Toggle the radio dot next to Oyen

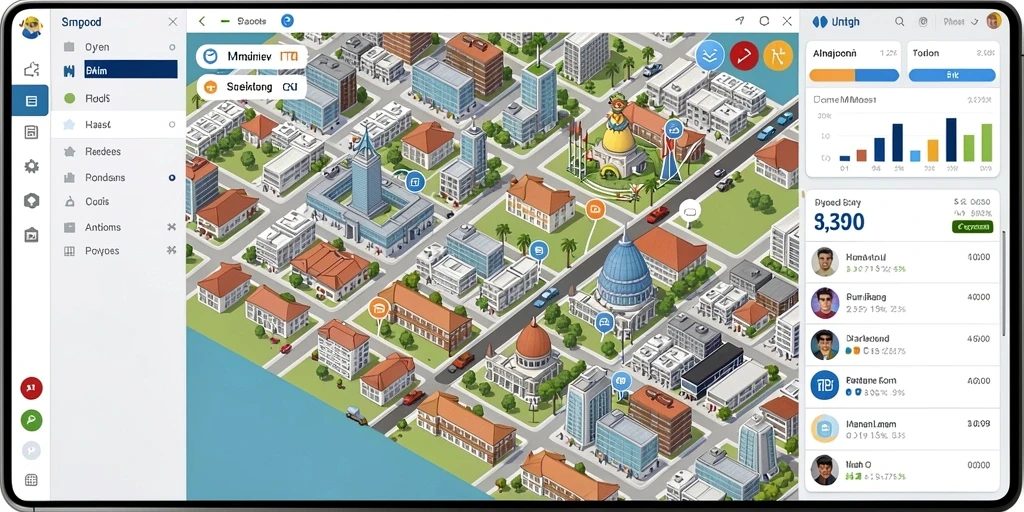coord(172,47)
